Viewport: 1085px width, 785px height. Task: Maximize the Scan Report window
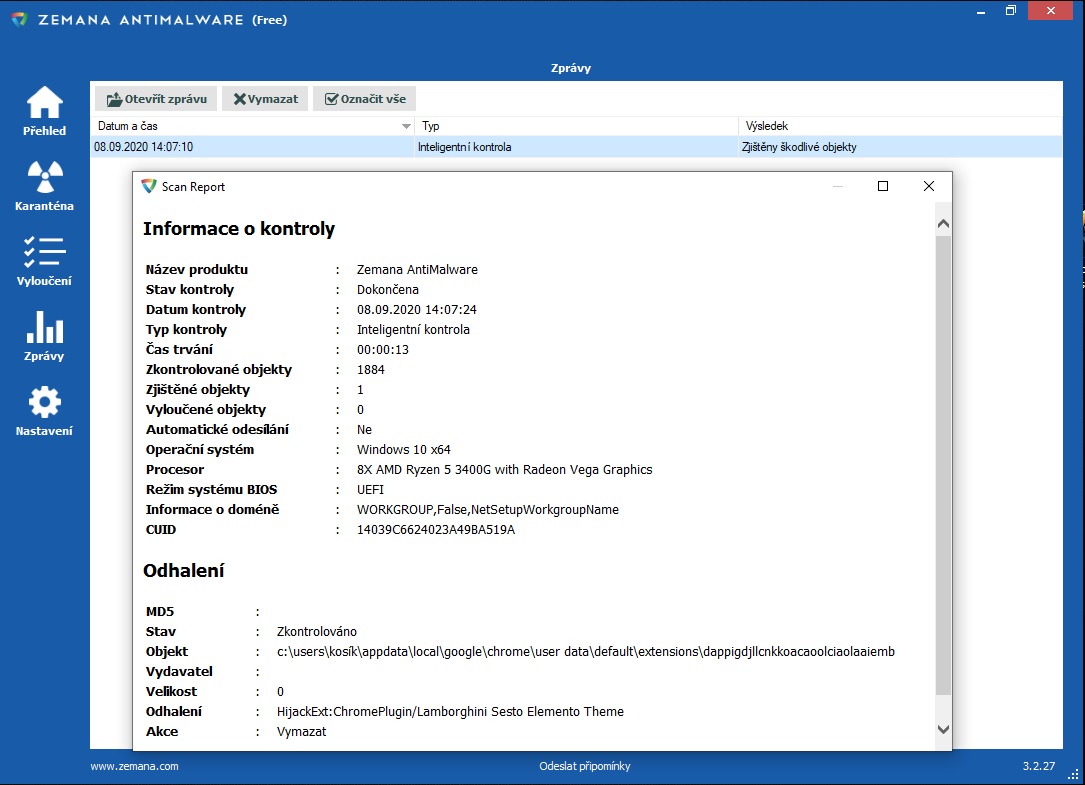(883, 186)
